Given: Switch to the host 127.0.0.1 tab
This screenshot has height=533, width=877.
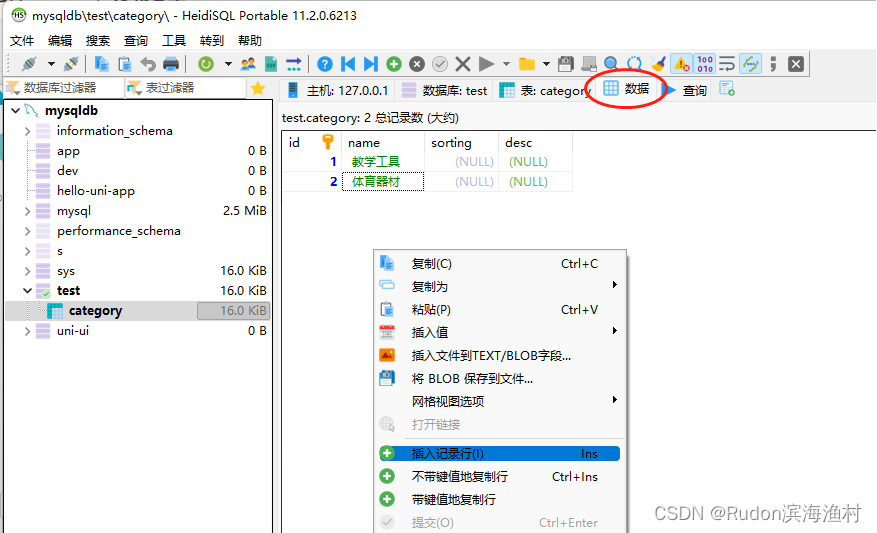Looking at the screenshot, I should pyautogui.click(x=337, y=90).
